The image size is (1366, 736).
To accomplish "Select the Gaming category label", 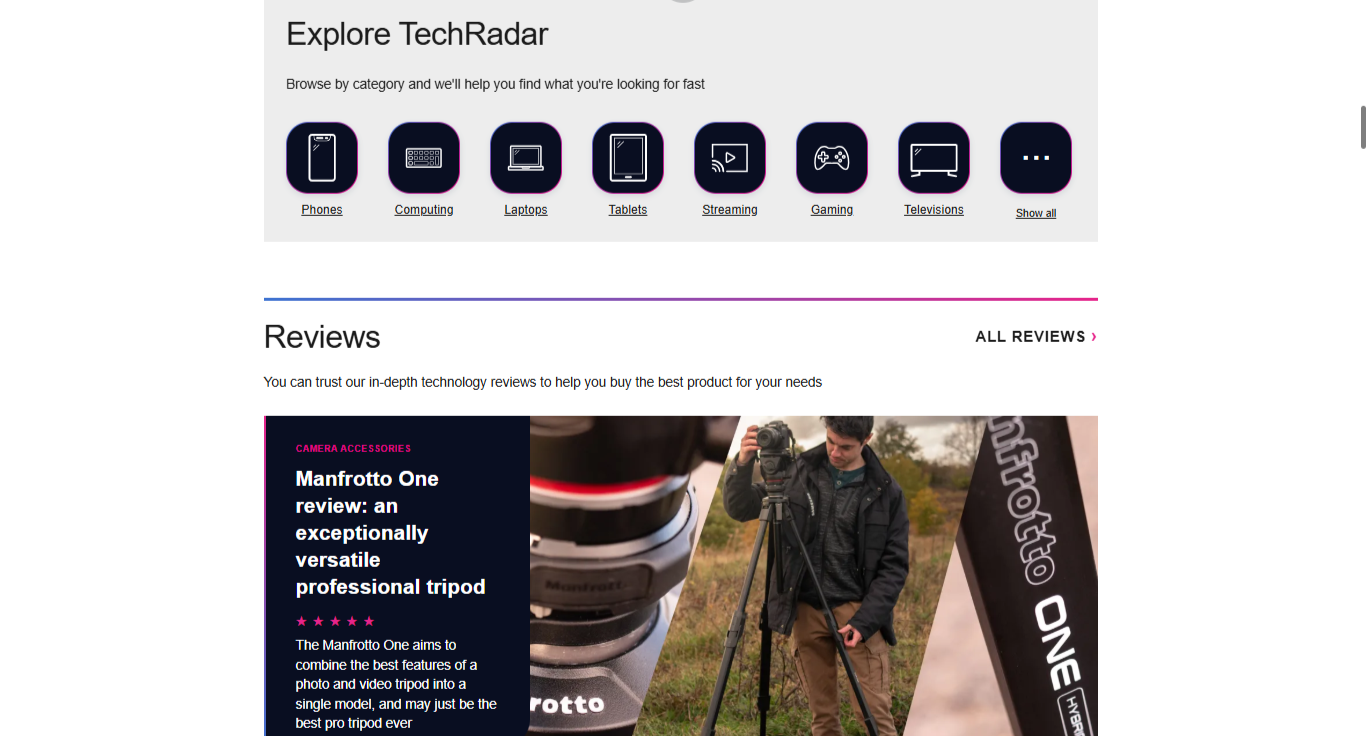I will tap(832, 209).
